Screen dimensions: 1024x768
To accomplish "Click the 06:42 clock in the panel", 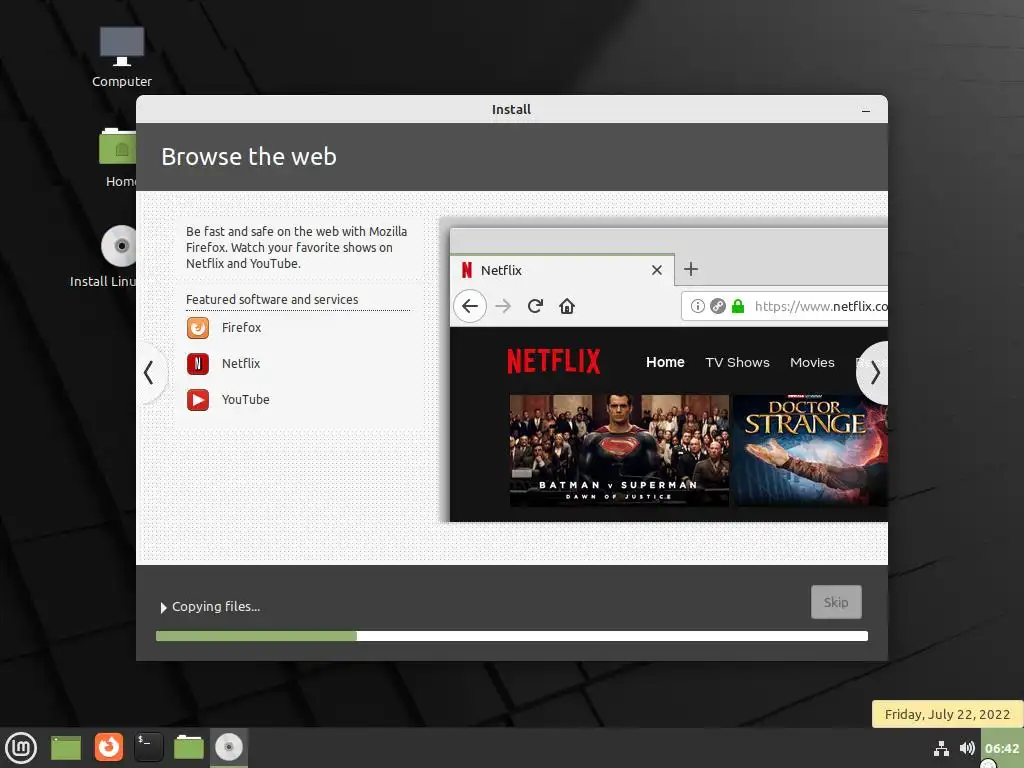I will [x=1002, y=748].
